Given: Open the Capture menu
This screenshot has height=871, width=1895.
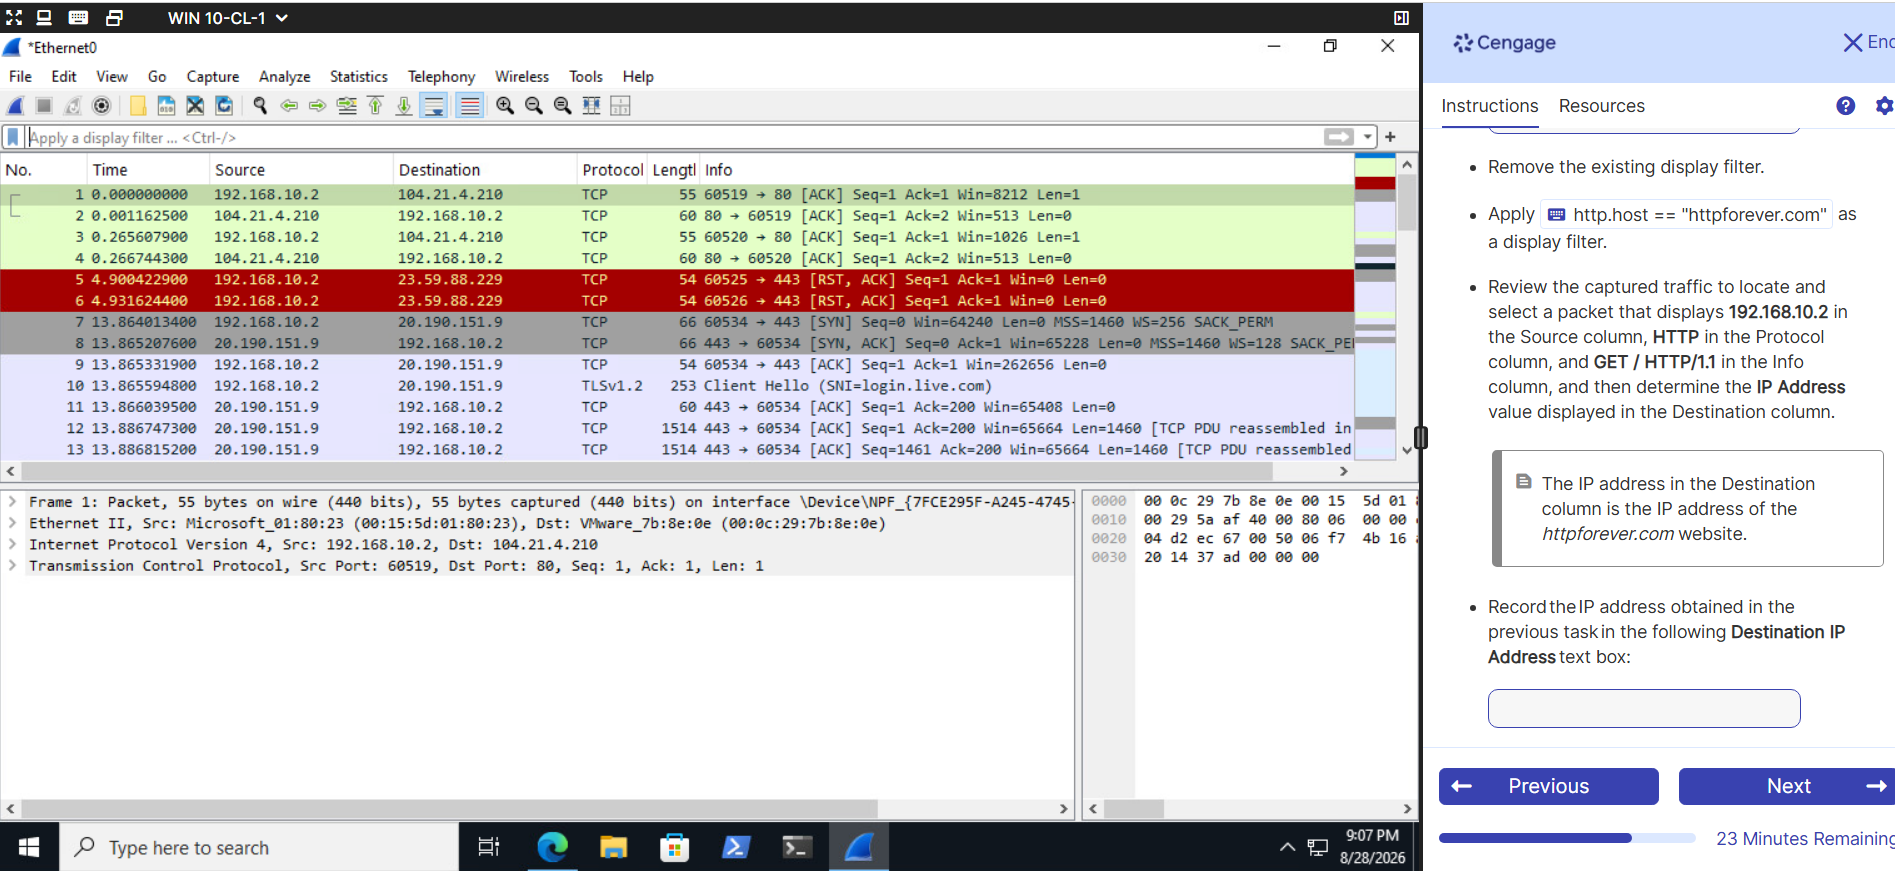Looking at the screenshot, I should click(213, 77).
